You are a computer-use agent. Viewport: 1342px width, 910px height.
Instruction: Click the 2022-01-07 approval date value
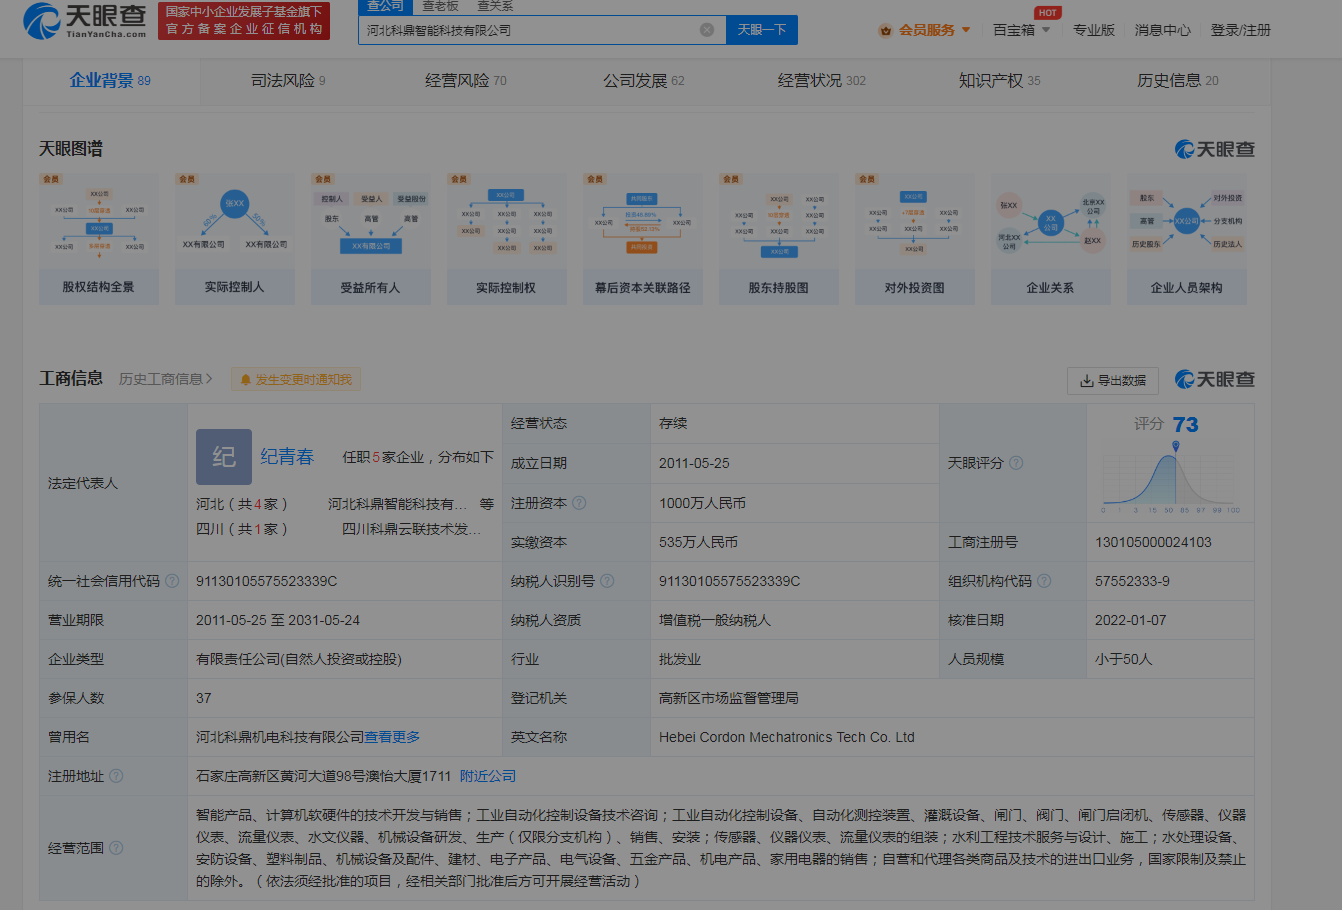(1130, 620)
